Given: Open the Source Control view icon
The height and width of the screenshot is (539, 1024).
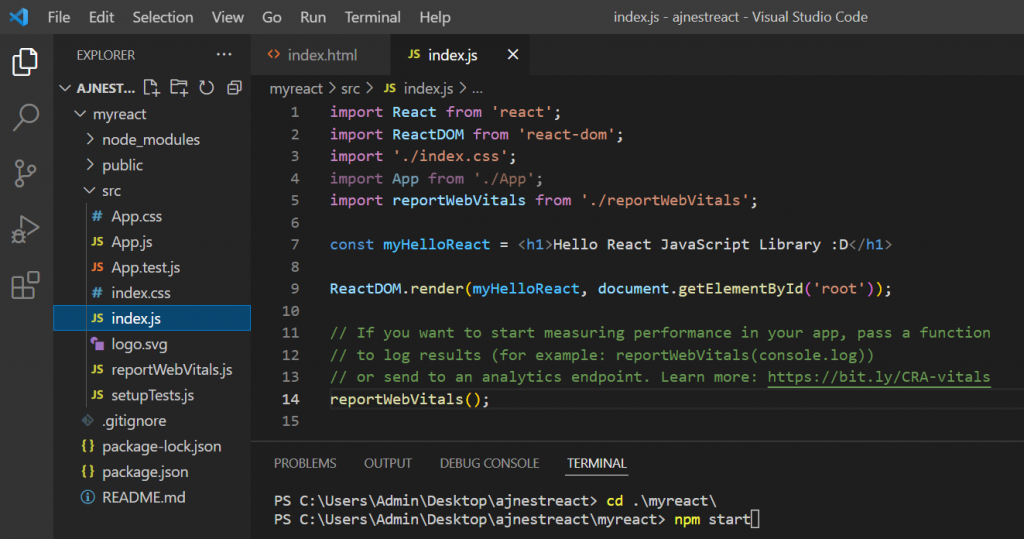Looking at the screenshot, I should 25,173.
